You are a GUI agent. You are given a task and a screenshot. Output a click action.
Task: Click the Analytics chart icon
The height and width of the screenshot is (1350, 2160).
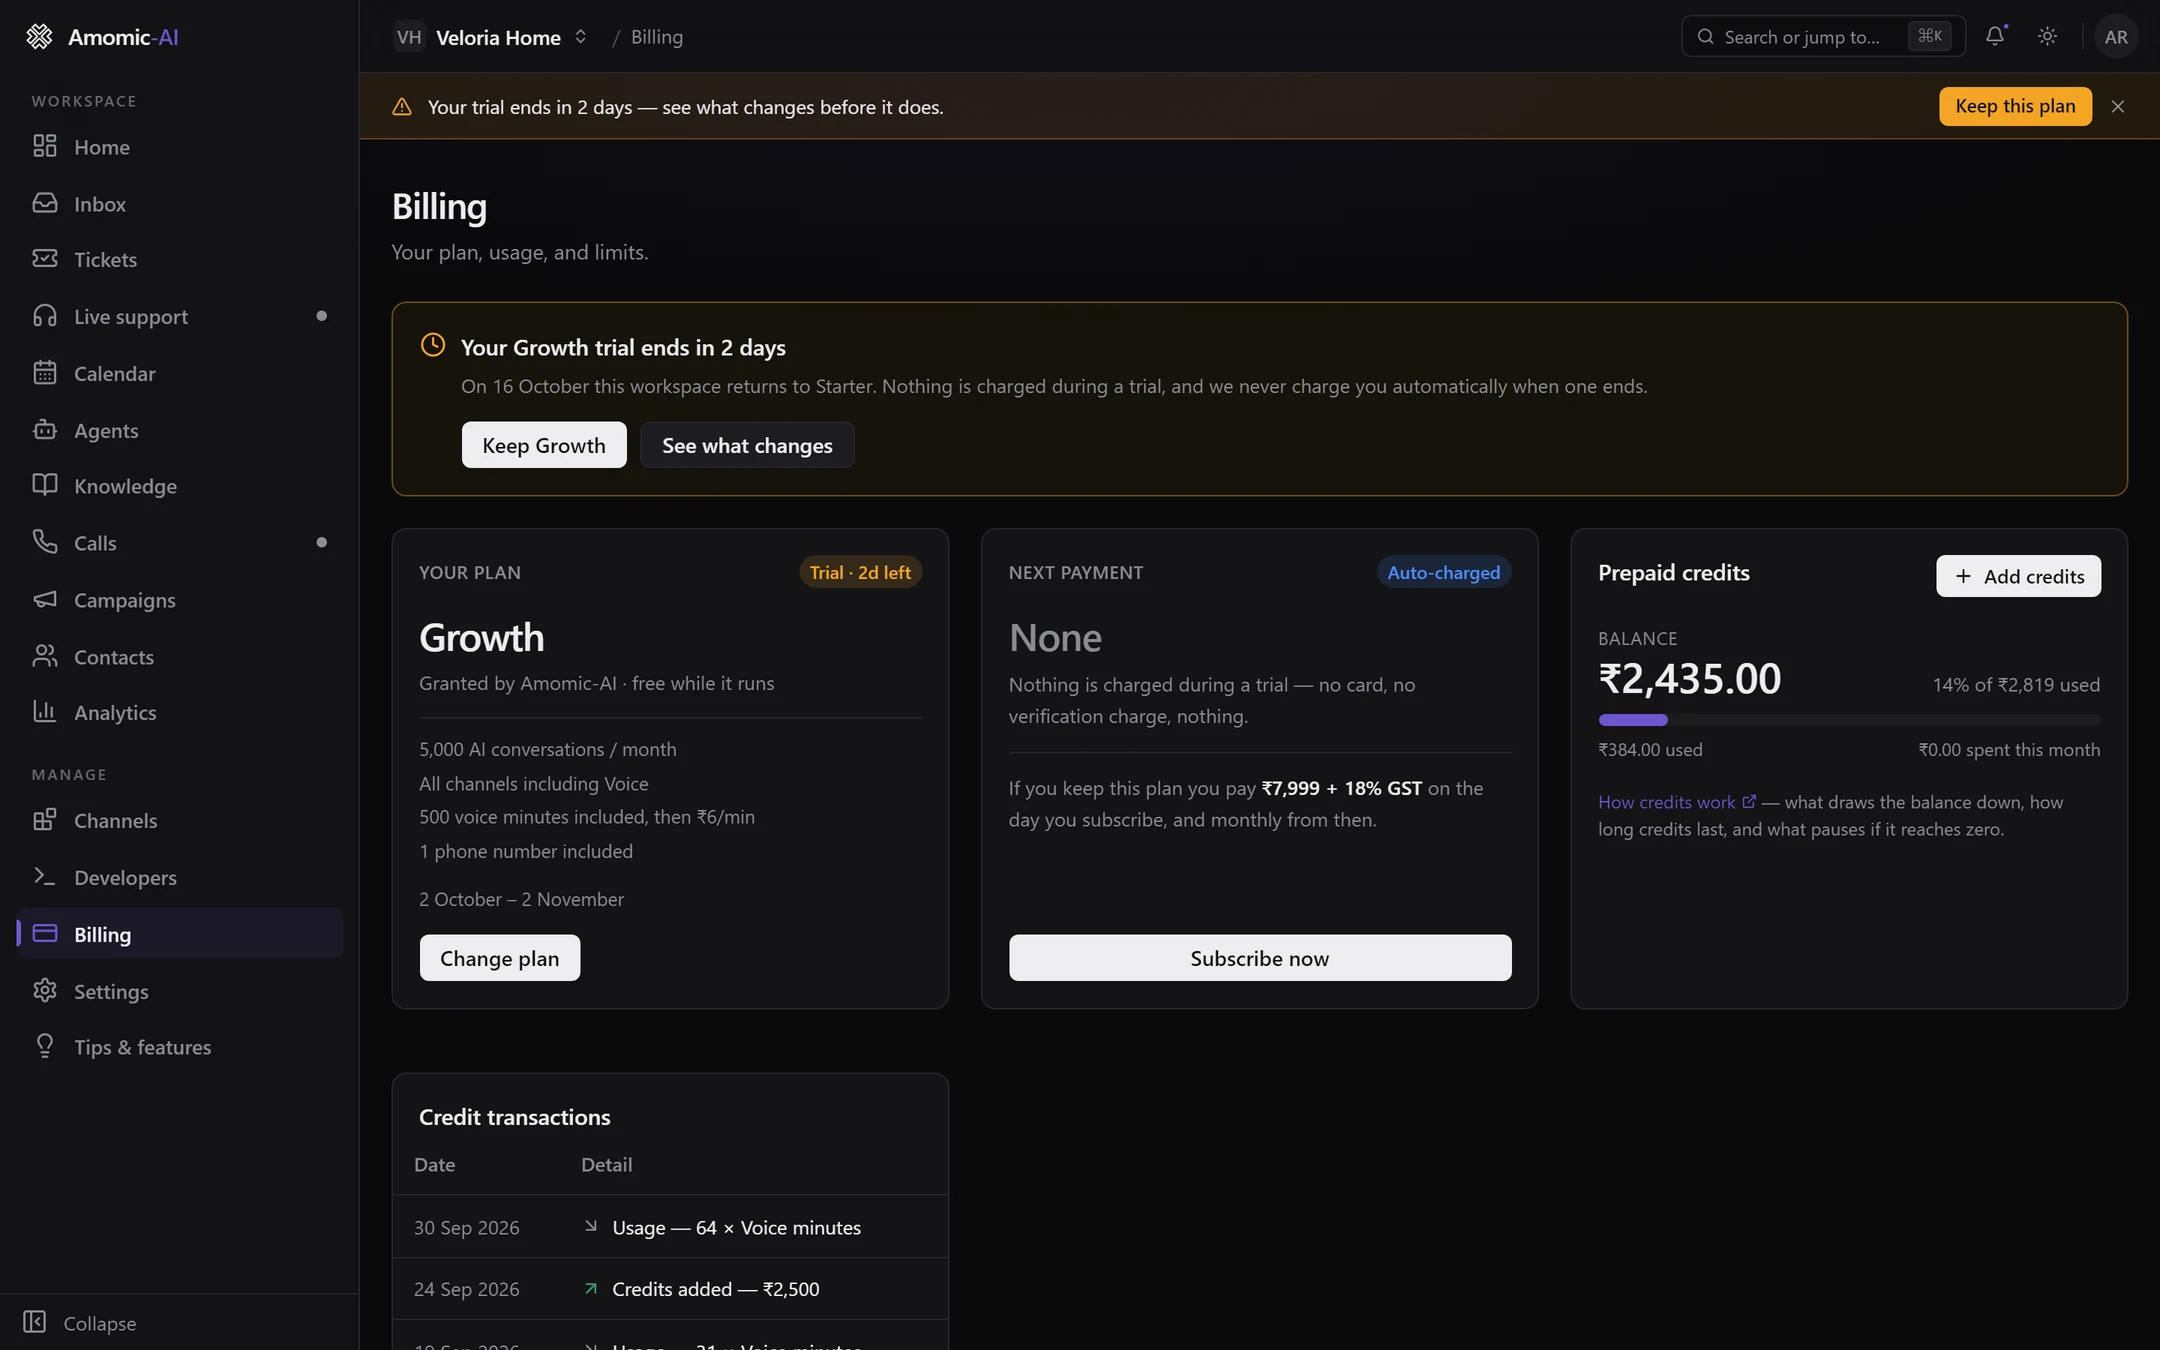pos(45,711)
